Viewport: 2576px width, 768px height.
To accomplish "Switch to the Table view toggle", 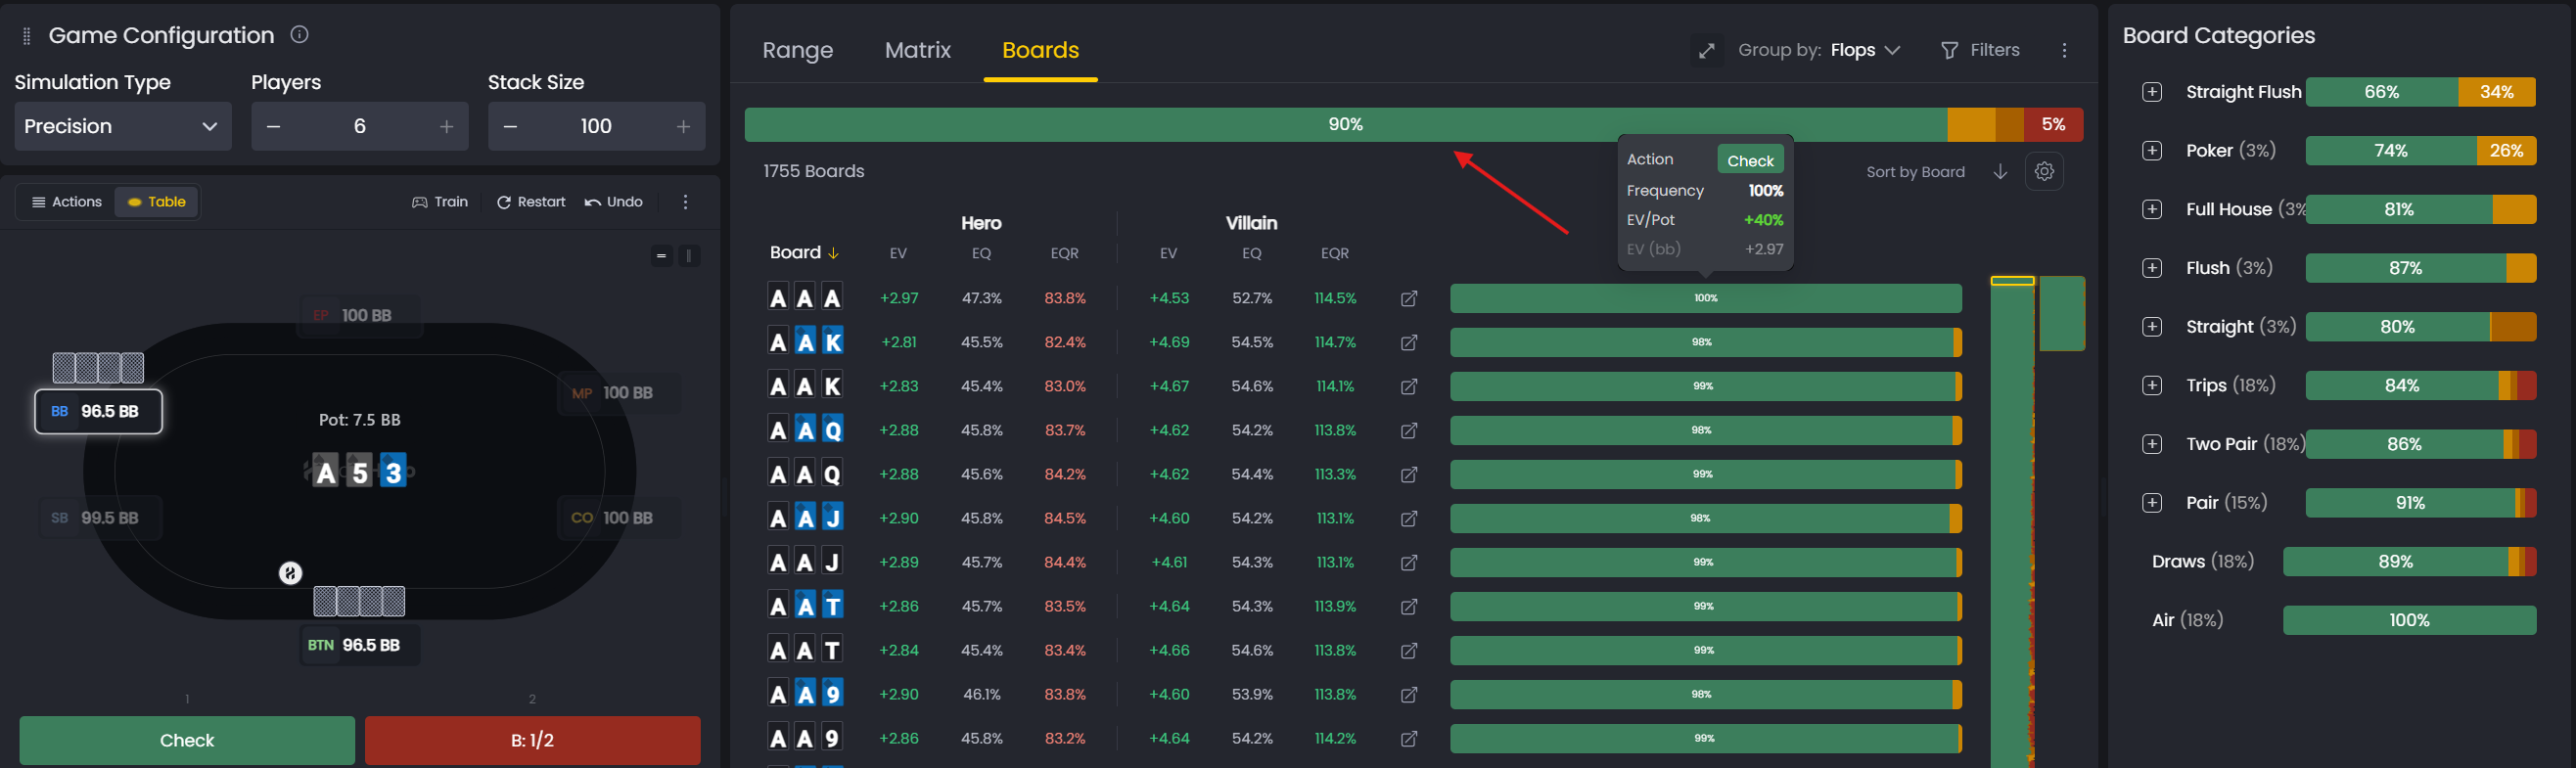I will tap(157, 202).
